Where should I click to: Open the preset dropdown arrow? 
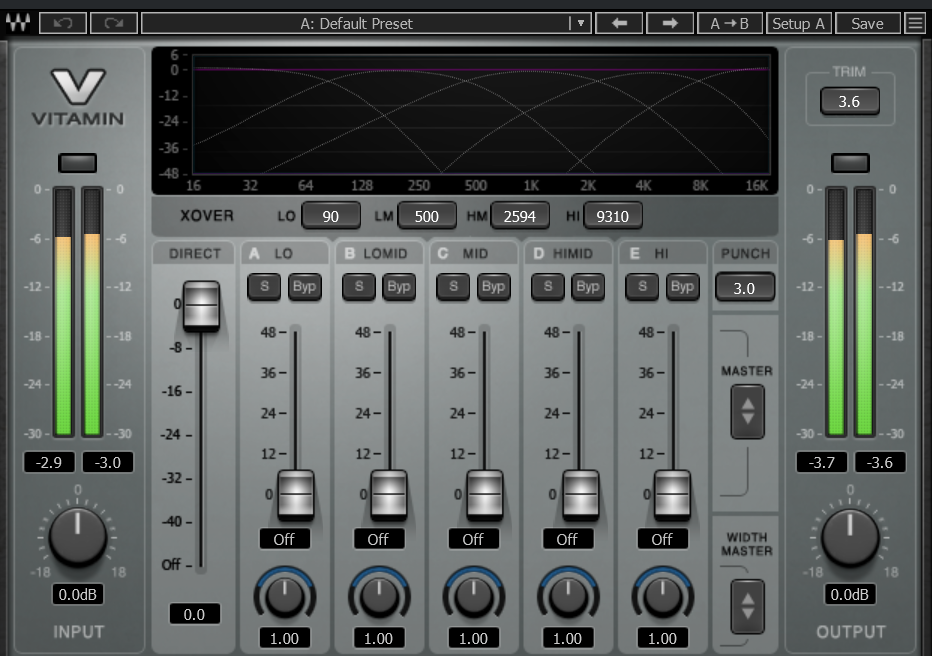click(x=581, y=23)
